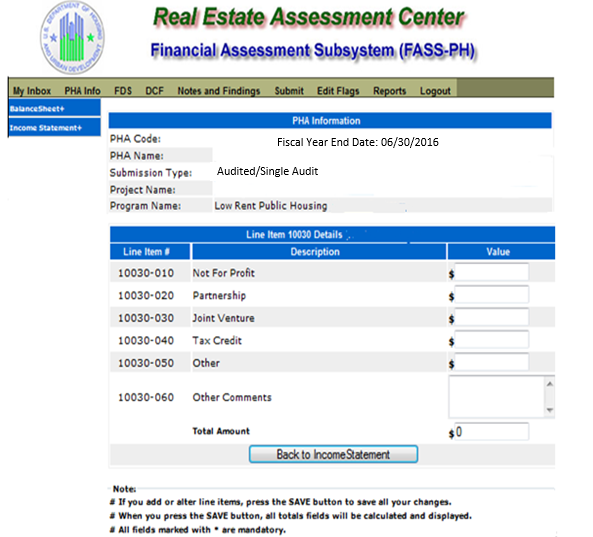593x537 pixels.
Task: Click the Total Amount field showing 0
Action: pyautogui.click(x=491, y=431)
